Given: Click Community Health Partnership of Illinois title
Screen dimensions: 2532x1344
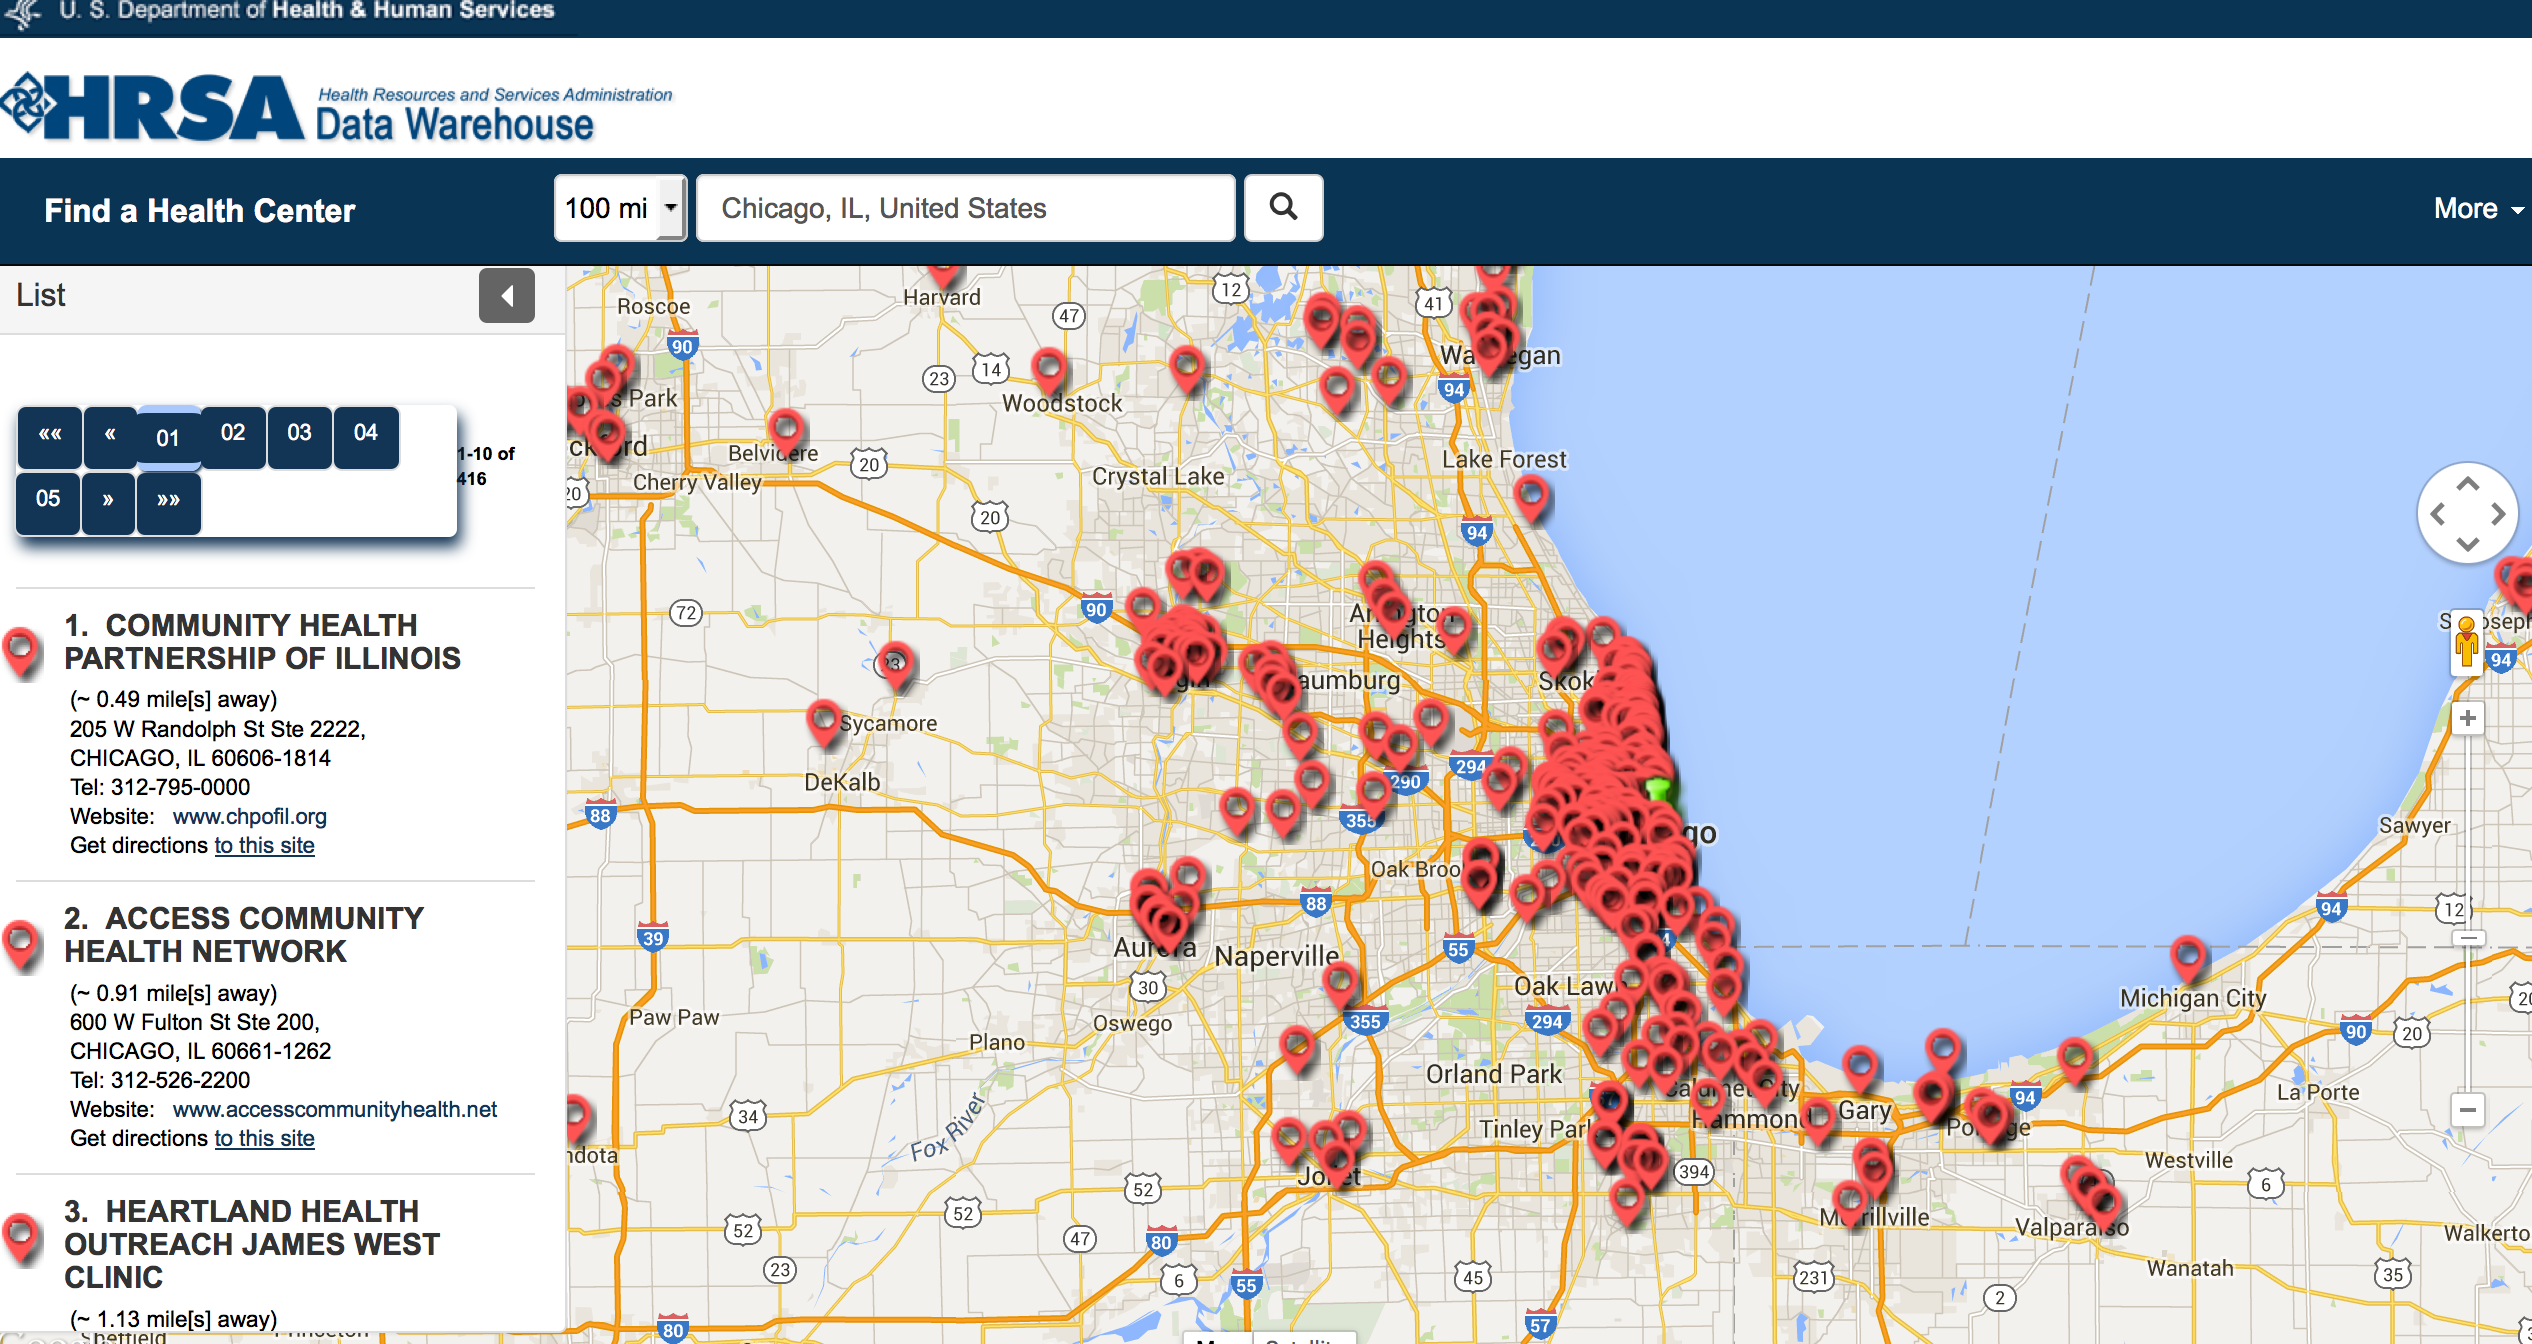Looking at the screenshot, I should point(262,642).
